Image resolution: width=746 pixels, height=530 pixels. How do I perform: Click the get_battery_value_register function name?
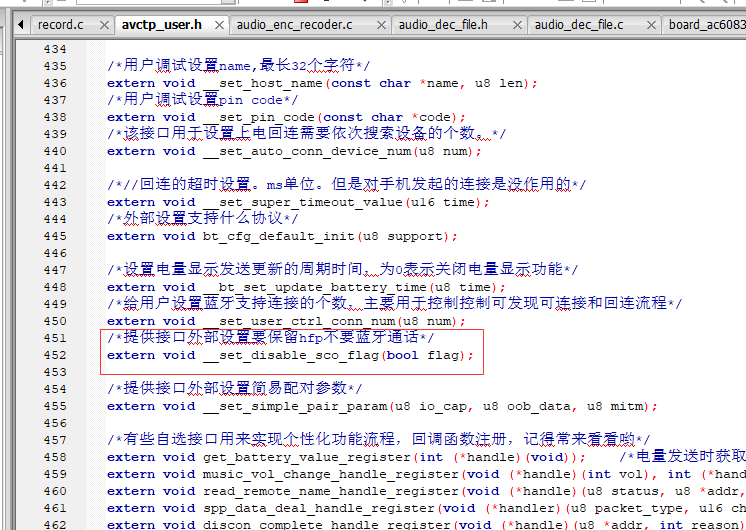click(x=307, y=457)
